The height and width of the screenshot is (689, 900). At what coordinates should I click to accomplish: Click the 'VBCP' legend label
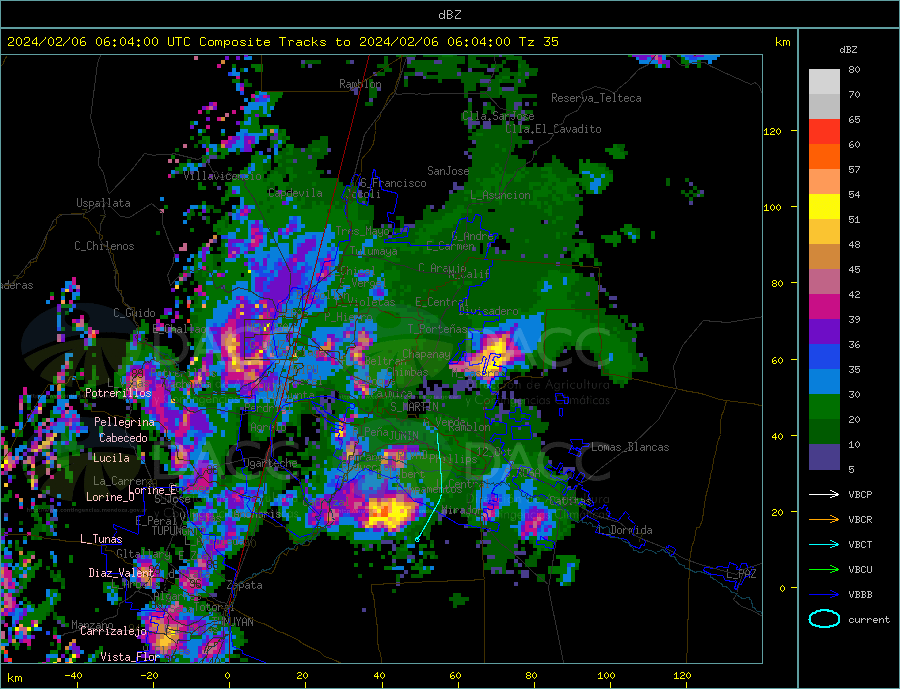(860, 494)
